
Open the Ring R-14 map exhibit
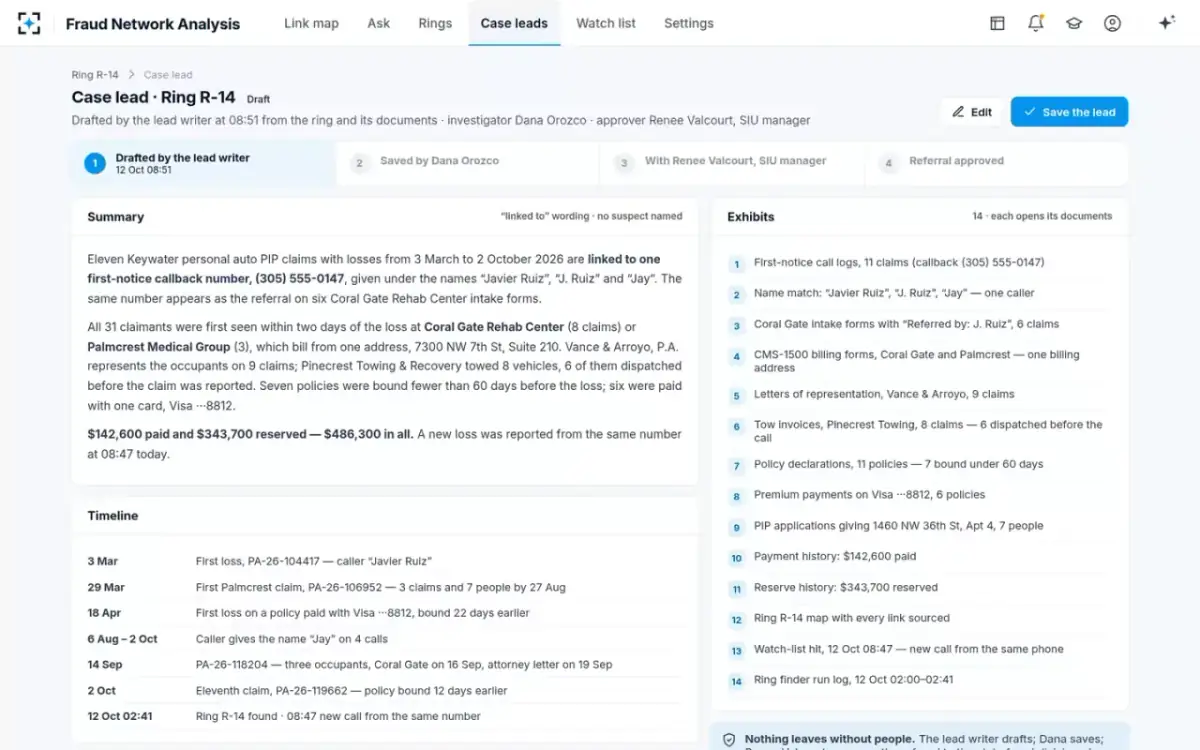920,619
